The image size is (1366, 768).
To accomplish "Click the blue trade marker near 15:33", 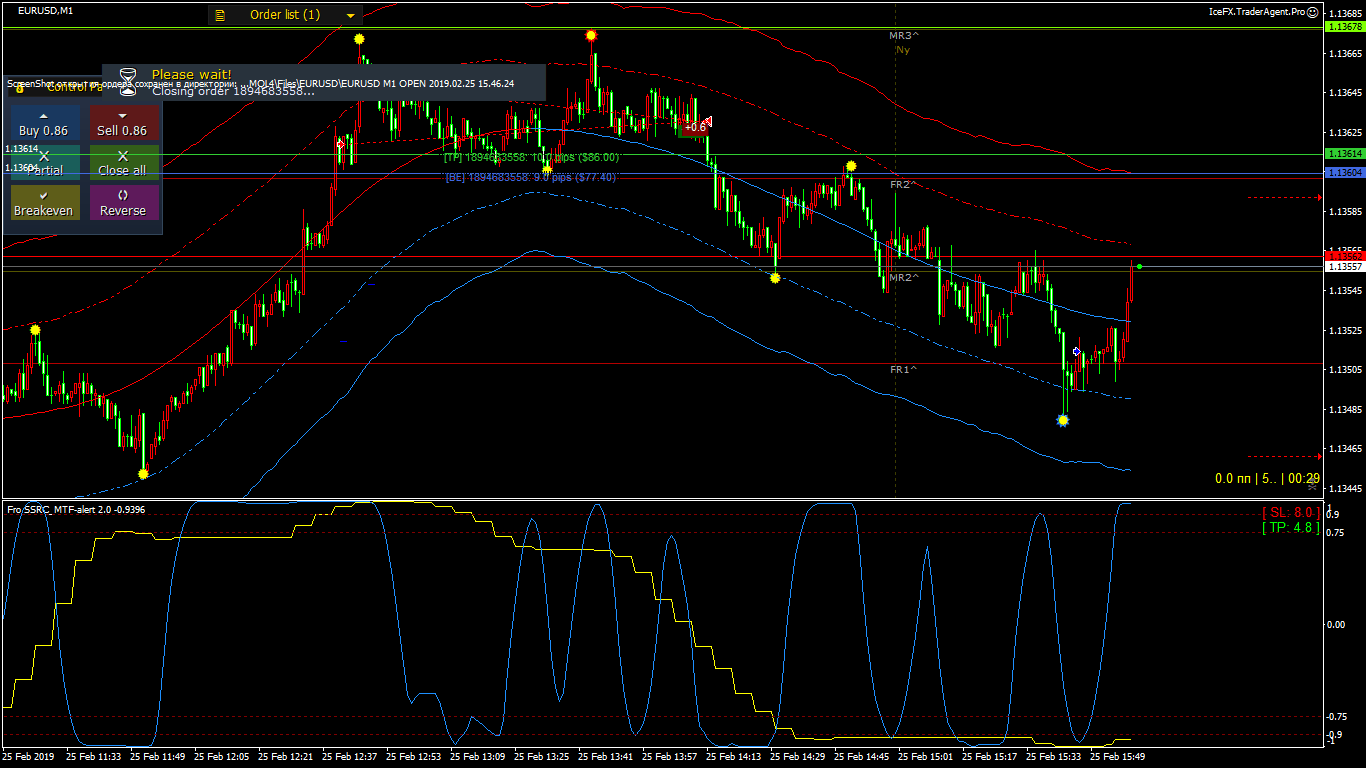I will coord(1076,352).
